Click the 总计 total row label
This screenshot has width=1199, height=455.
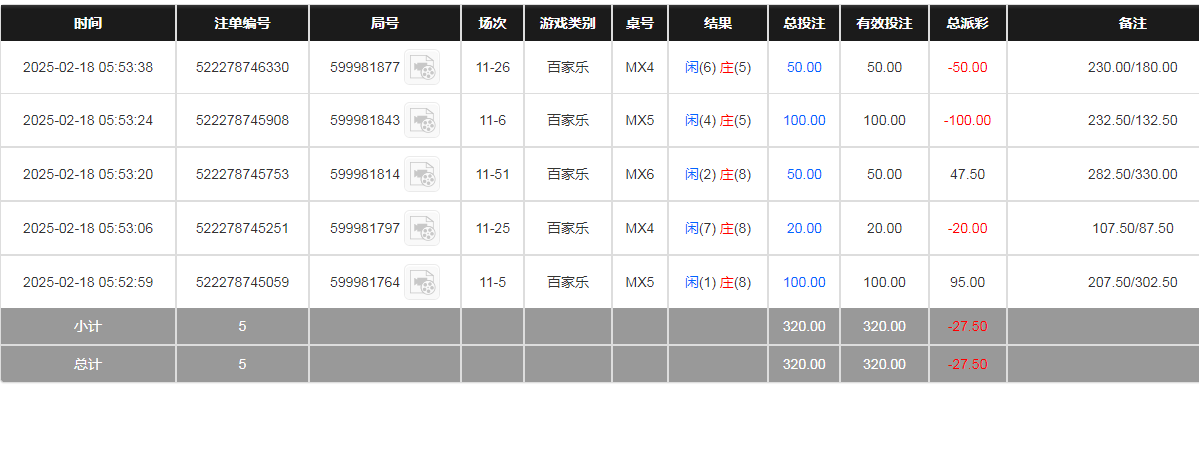pos(88,365)
